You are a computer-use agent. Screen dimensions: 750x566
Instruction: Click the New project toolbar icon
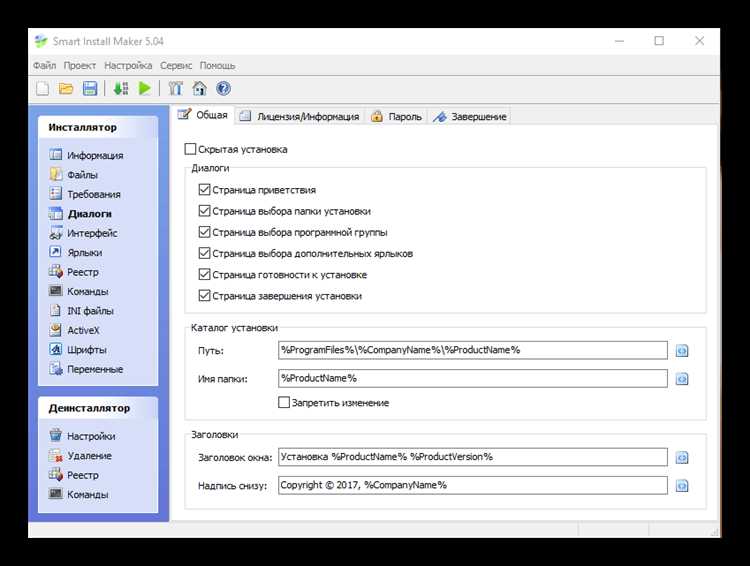[42, 88]
